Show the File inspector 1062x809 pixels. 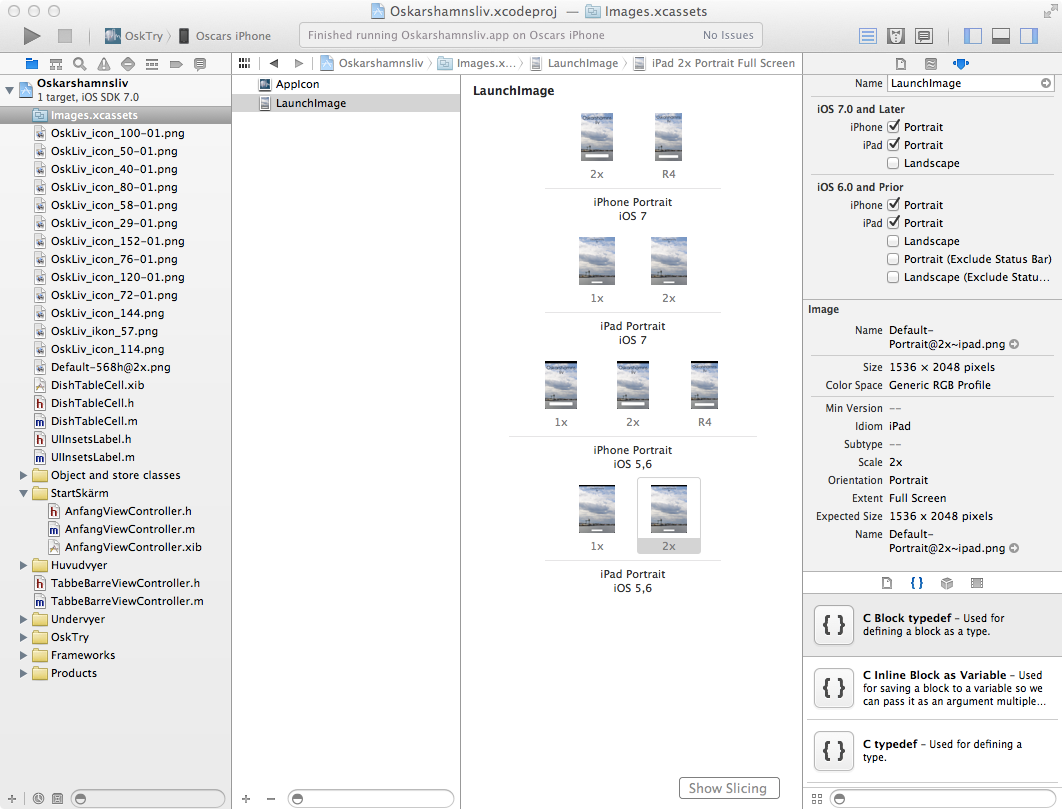click(x=901, y=64)
